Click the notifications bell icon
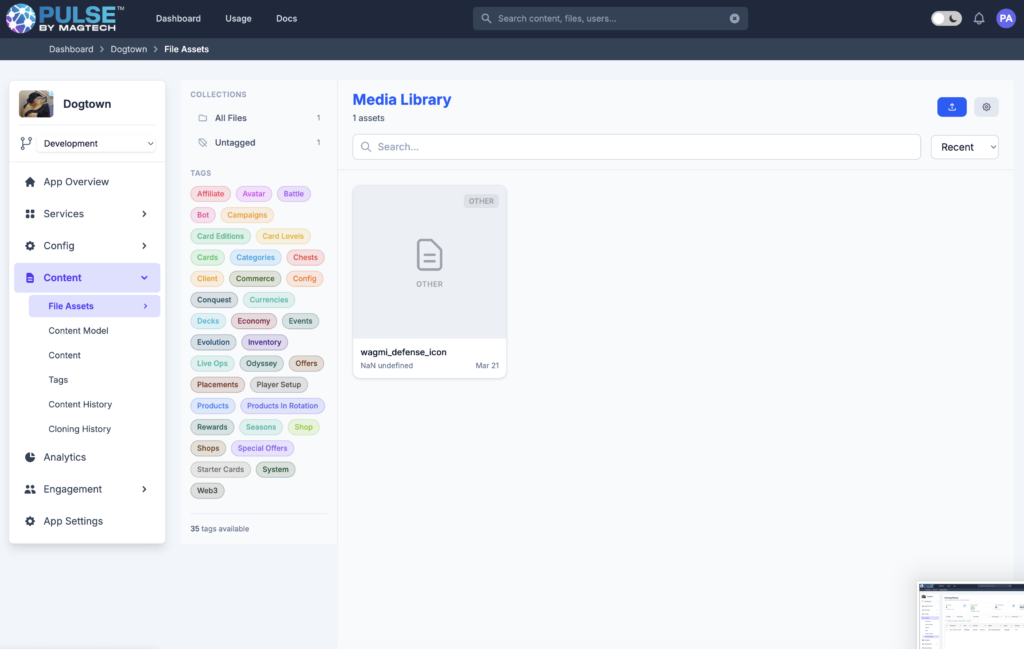This screenshot has width=1024, height=649. [979, 18]
